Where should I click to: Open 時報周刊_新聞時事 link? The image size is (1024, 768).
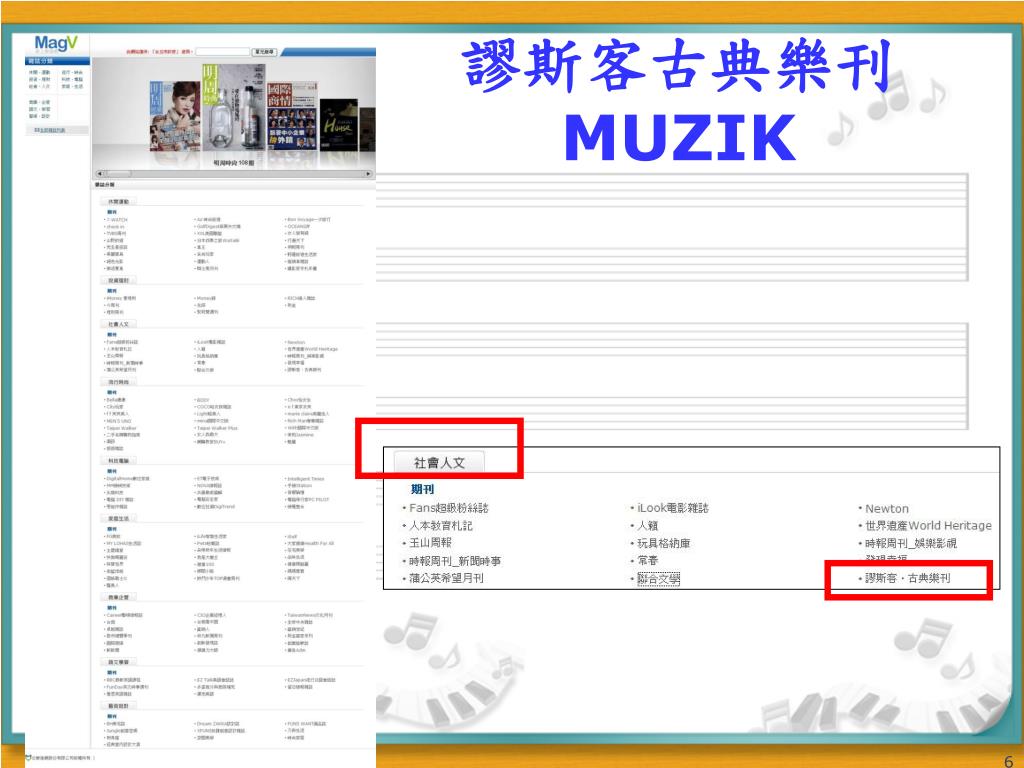pos(455,561)
